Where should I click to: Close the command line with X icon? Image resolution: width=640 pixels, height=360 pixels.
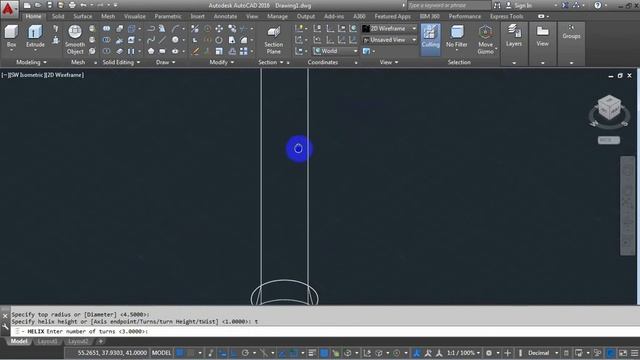point(5,316)
